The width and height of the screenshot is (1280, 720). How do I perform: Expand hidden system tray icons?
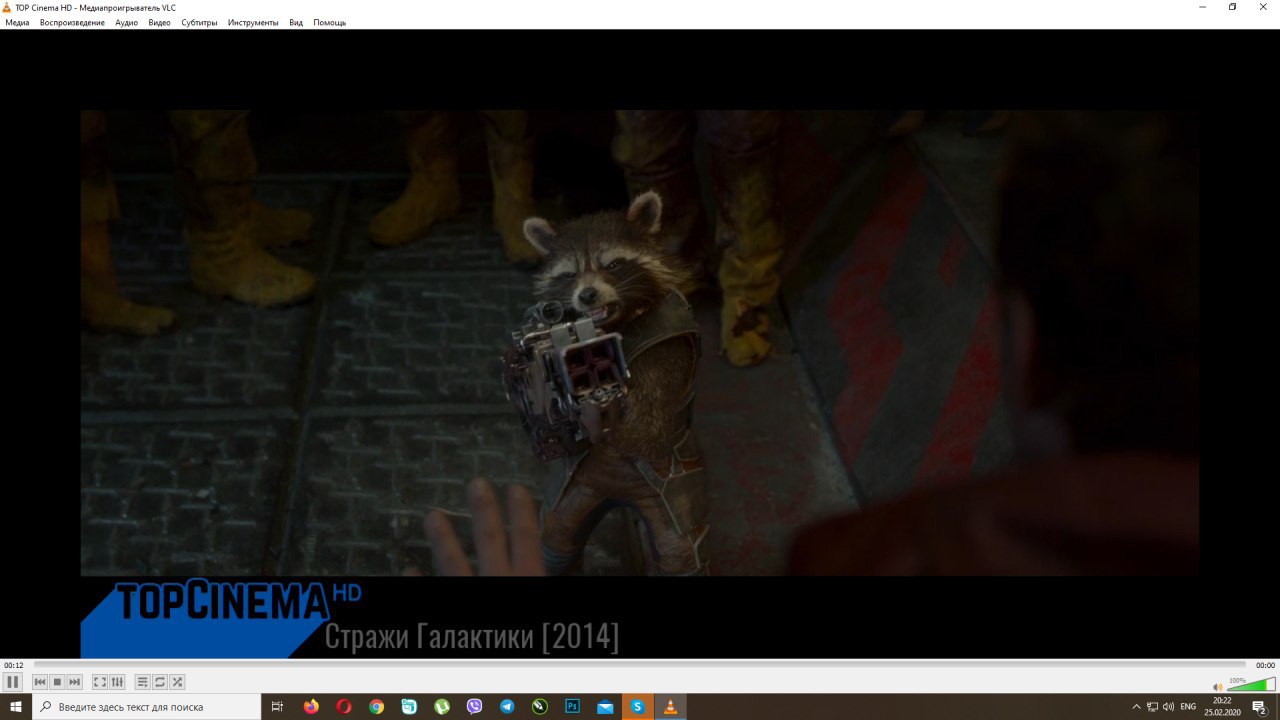tap(1135, 707)
